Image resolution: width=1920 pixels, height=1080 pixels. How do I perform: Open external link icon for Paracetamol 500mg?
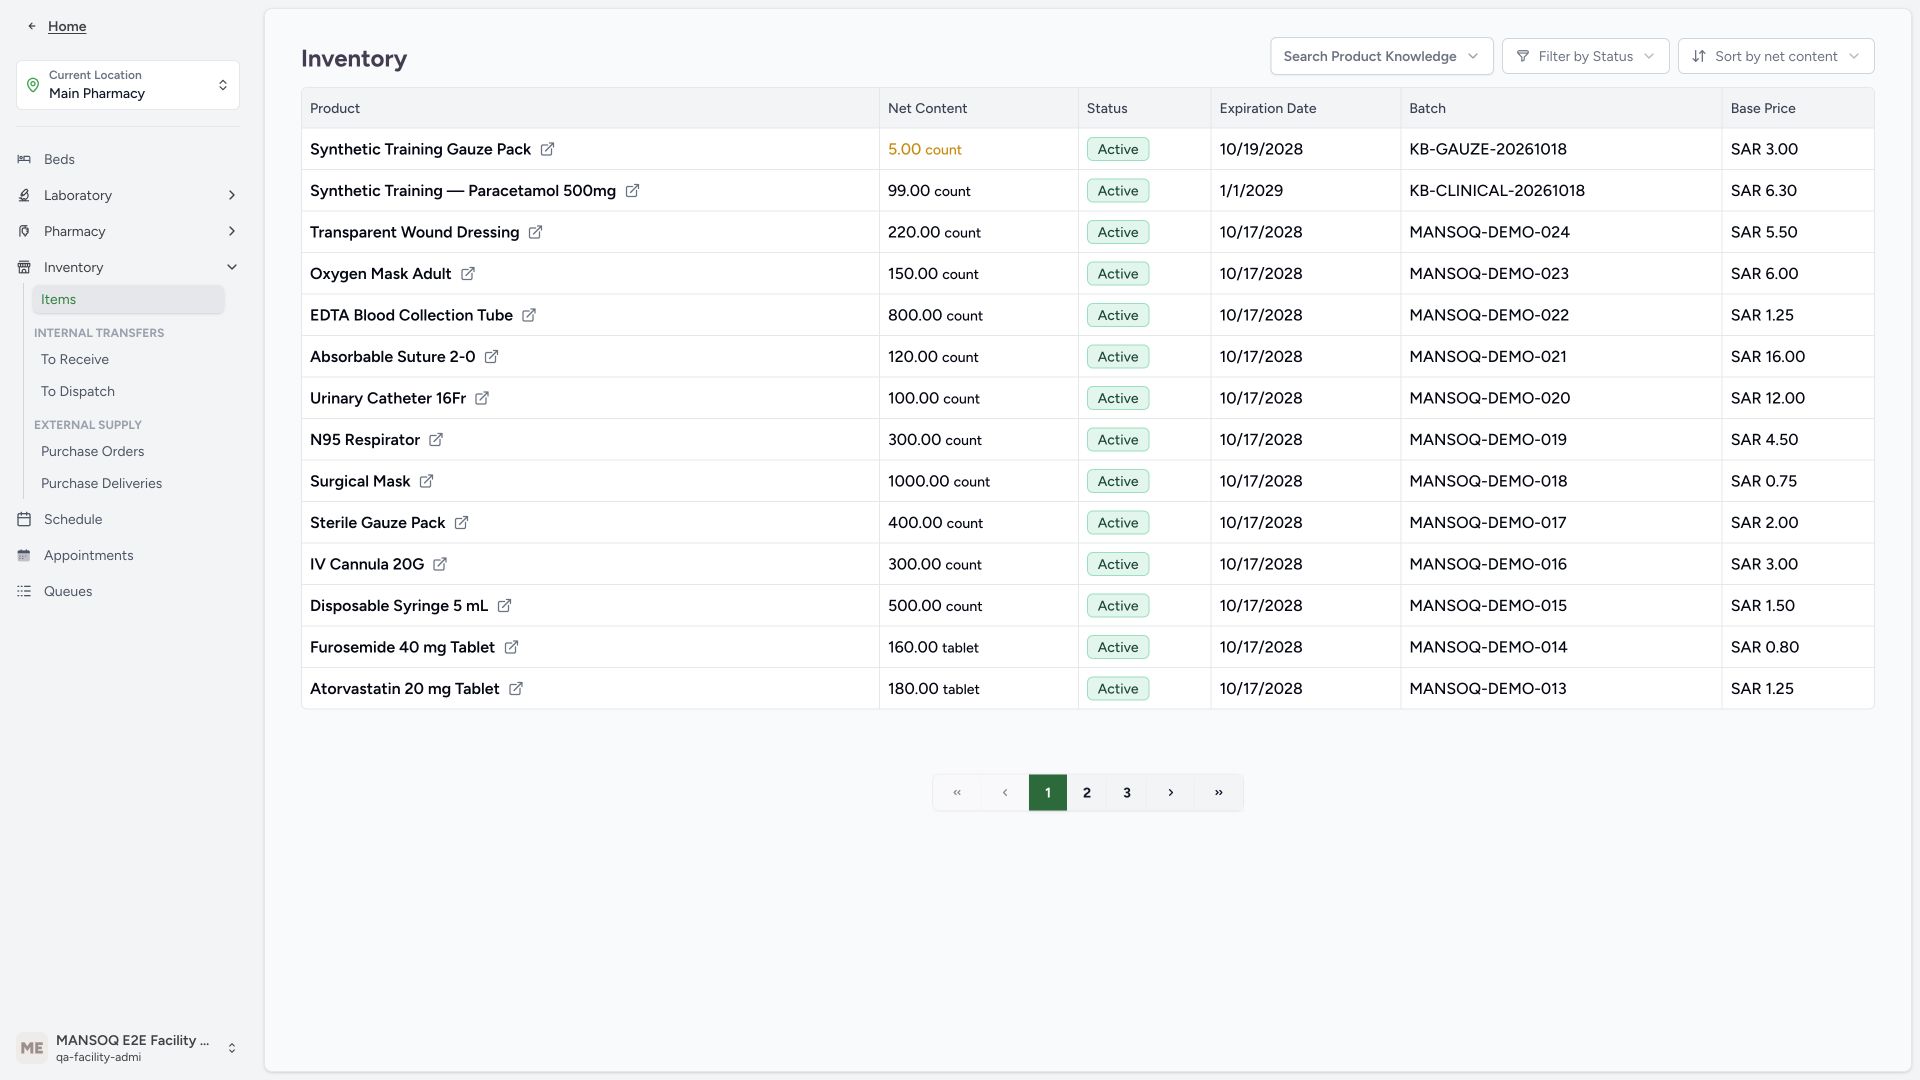632,191
